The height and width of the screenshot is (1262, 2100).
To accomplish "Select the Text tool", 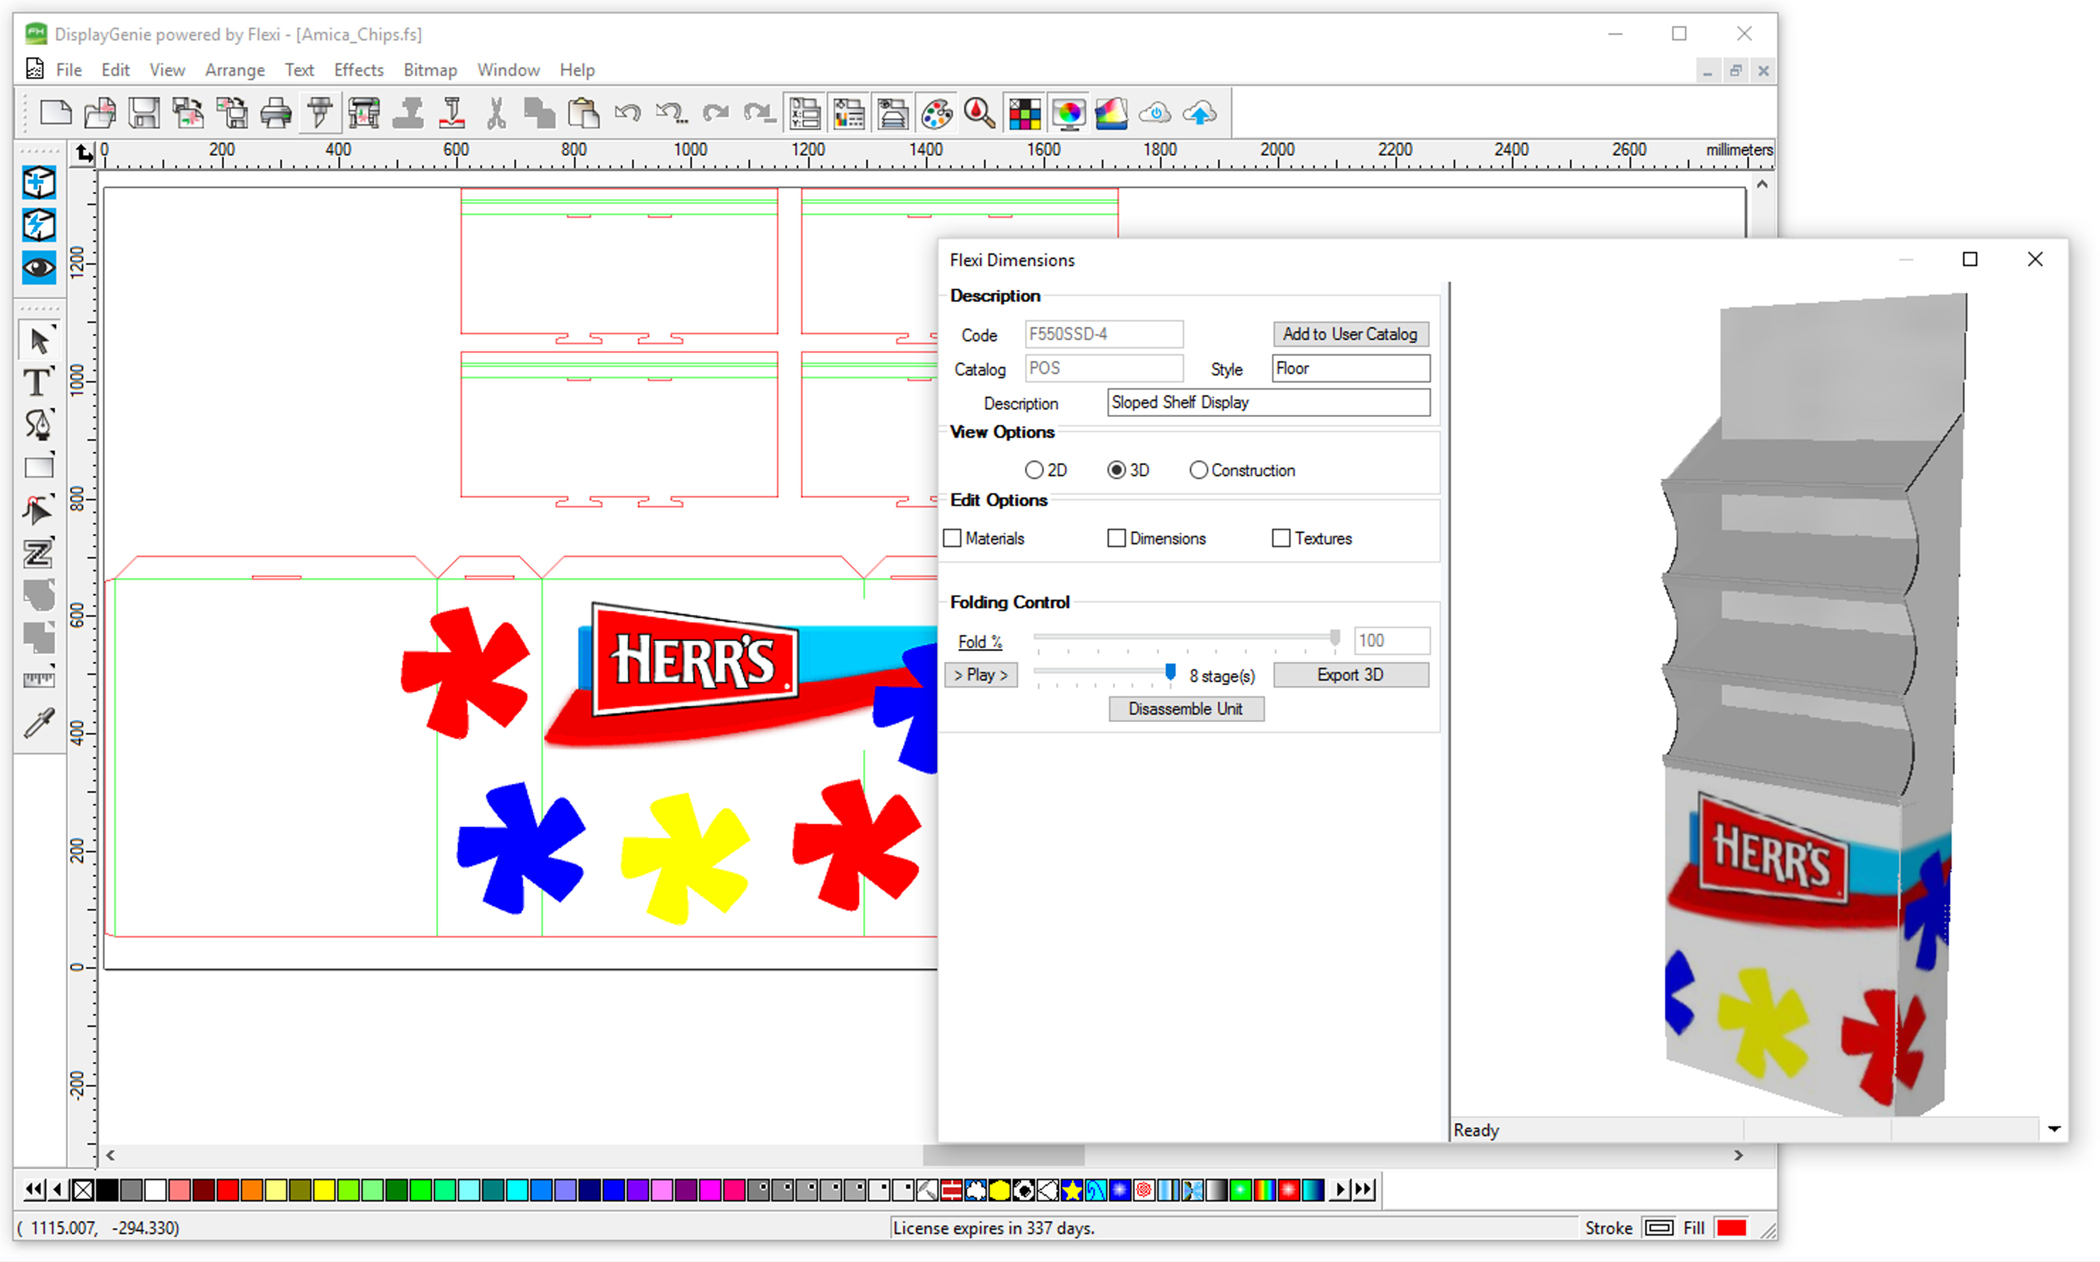I will [38, 383].
